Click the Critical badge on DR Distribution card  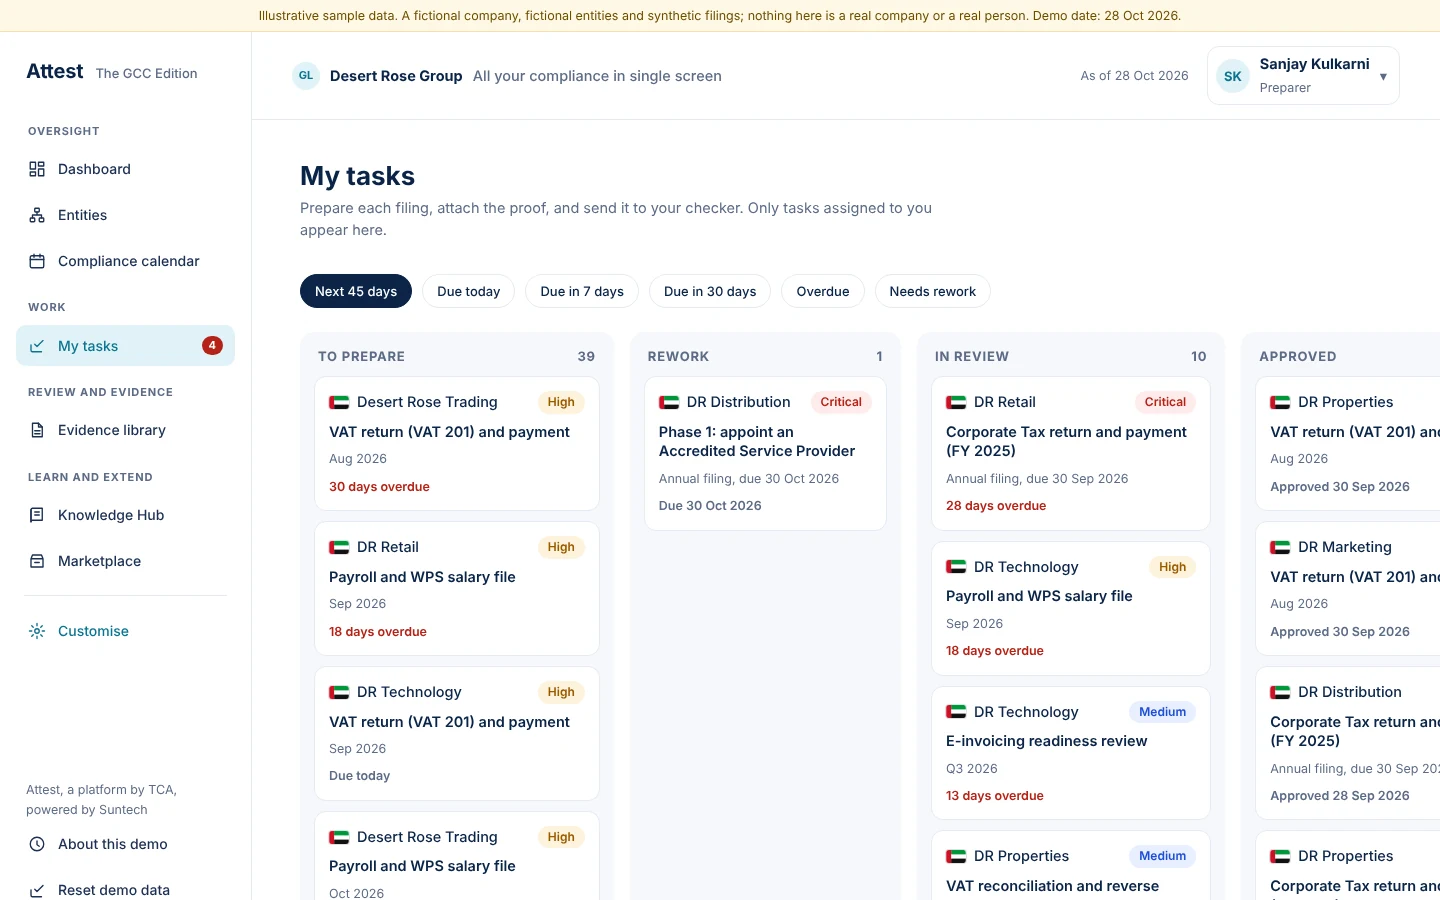coord(841,402)
